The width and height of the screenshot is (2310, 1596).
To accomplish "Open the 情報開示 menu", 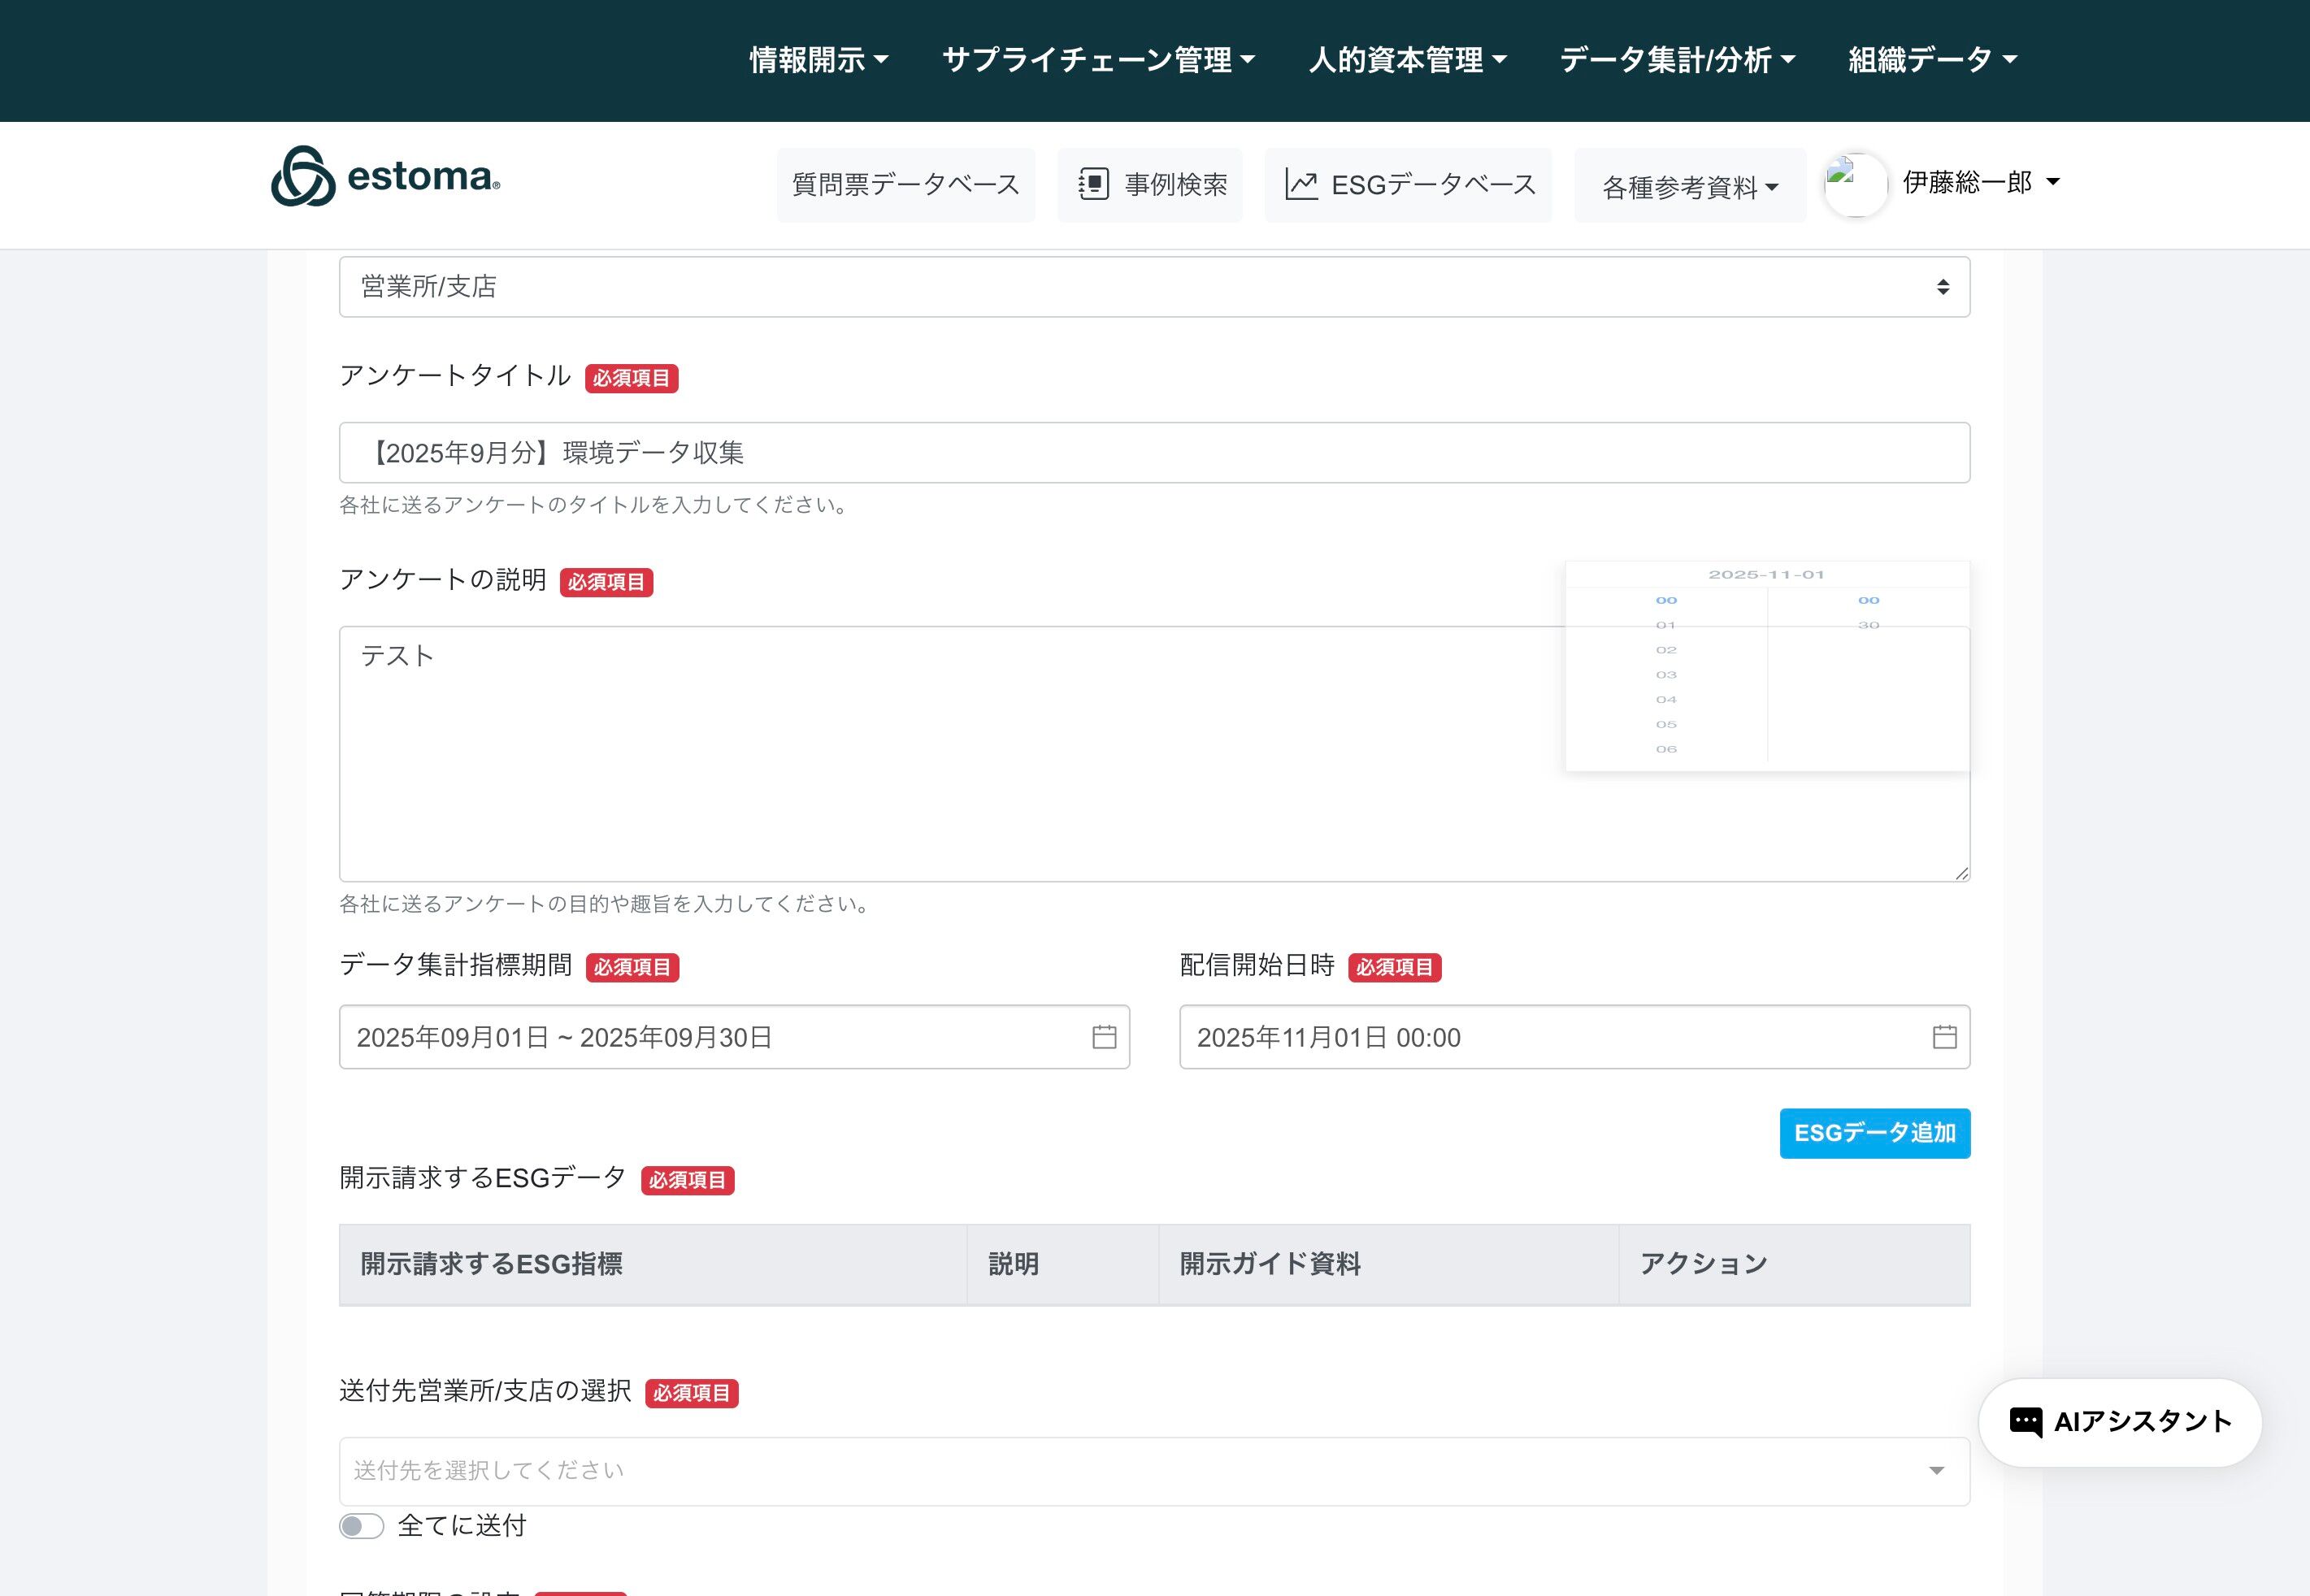I will pos(818,60).
